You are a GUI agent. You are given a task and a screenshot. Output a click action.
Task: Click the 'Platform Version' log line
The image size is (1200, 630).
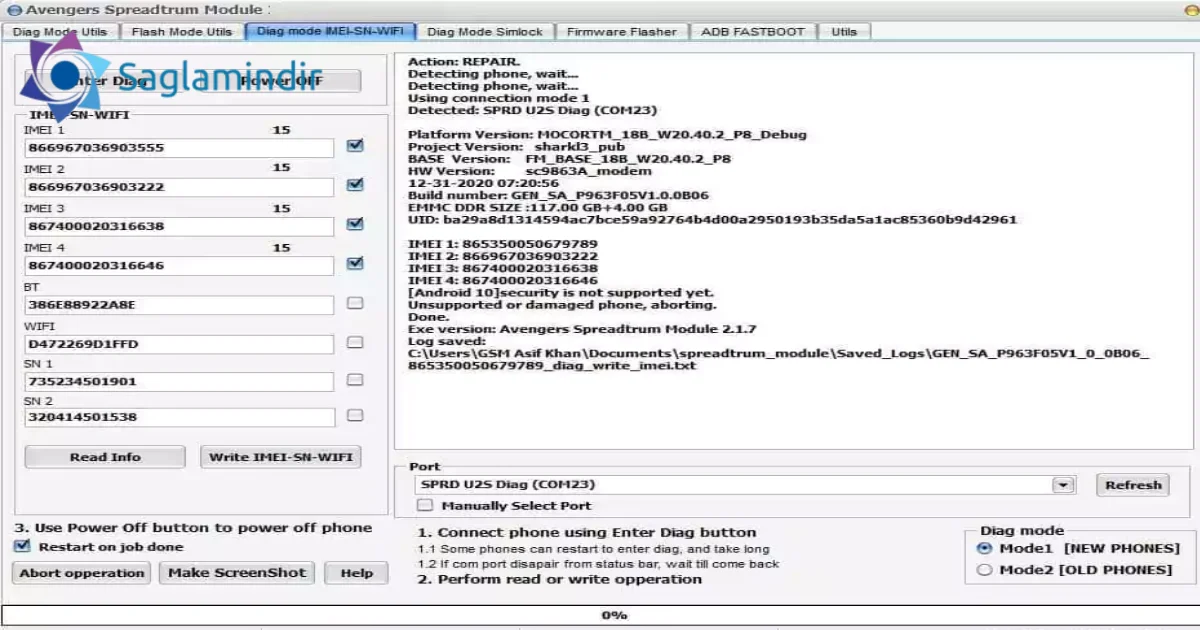pos(607,135)
